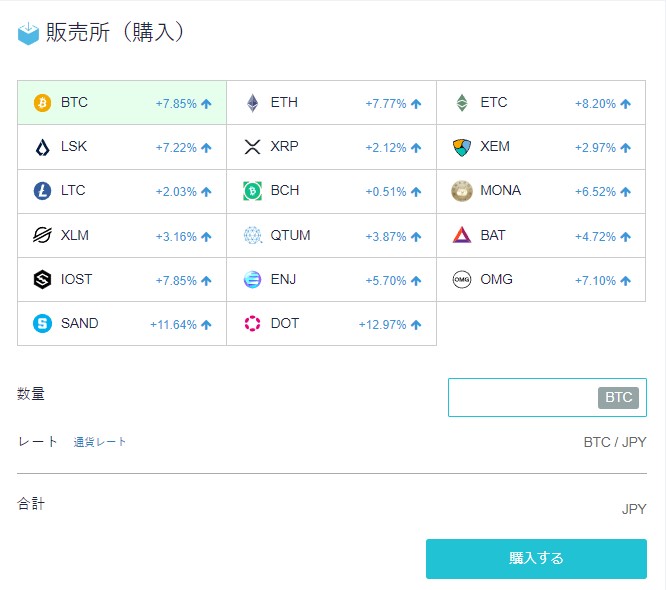The image size is (666, 590).
Task: Select the Litecoin icon
Action: tap(42, 191)
